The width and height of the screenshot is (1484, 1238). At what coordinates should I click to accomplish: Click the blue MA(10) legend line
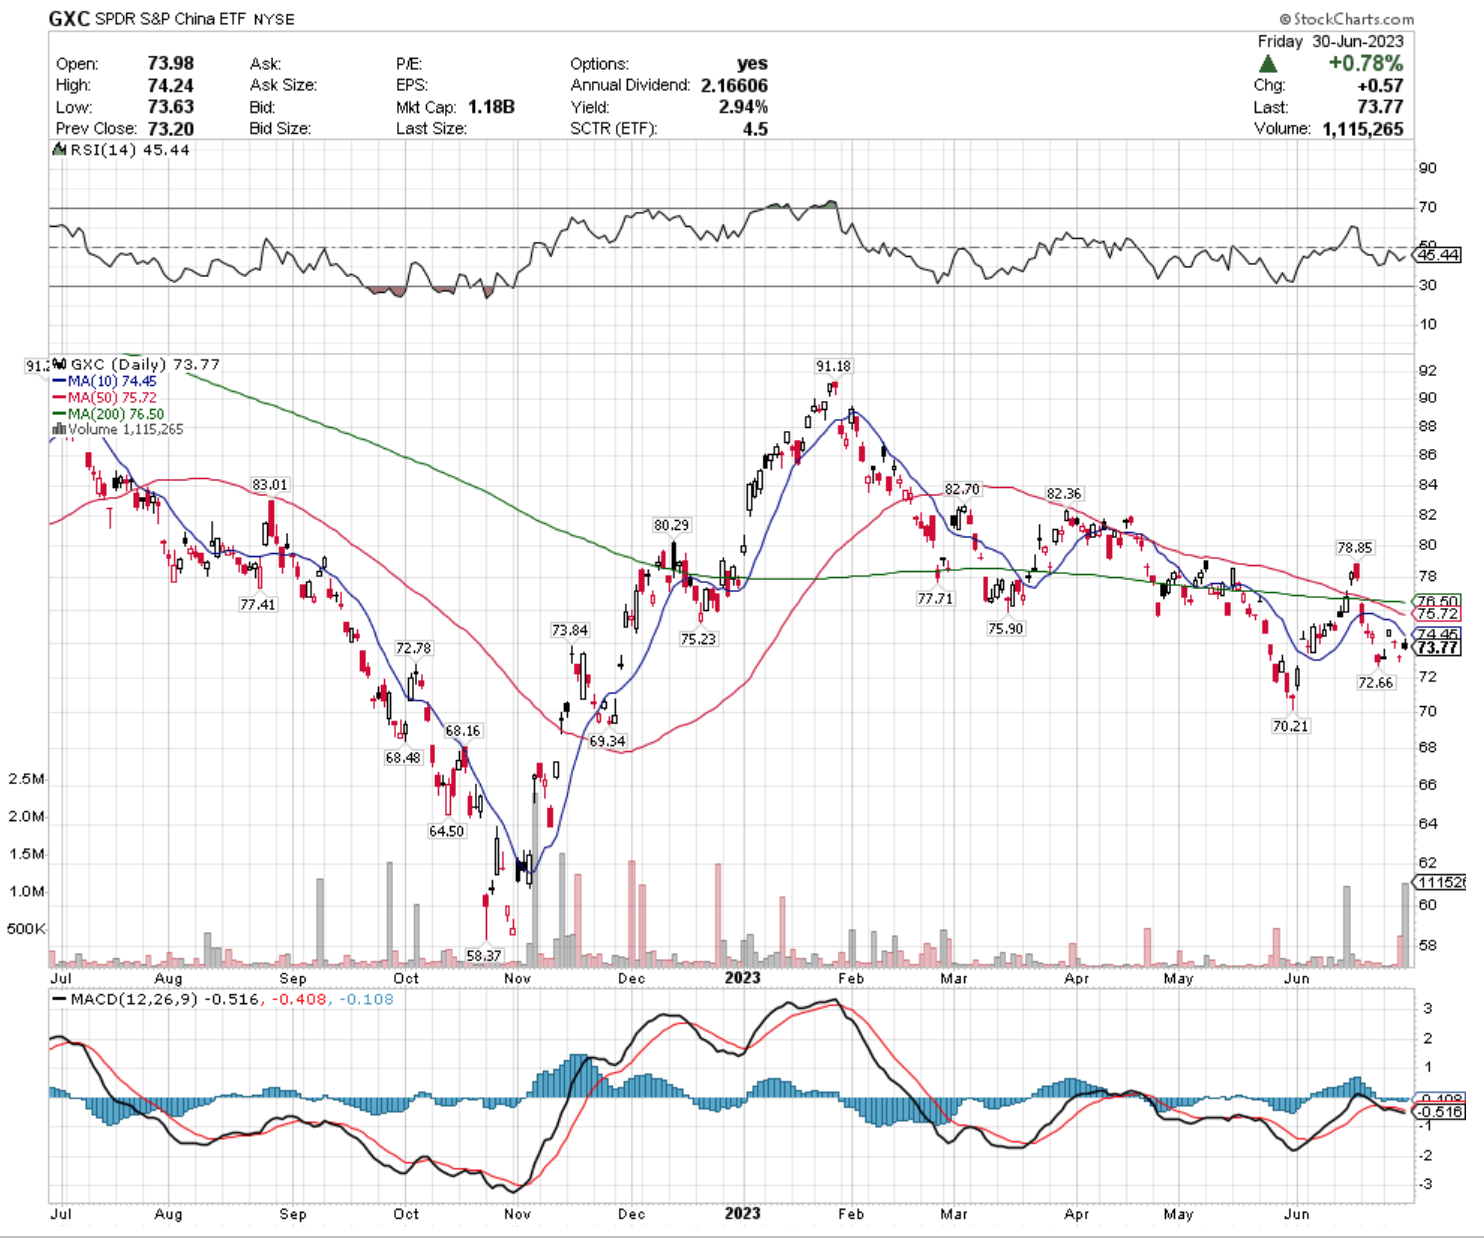[59, 381]
